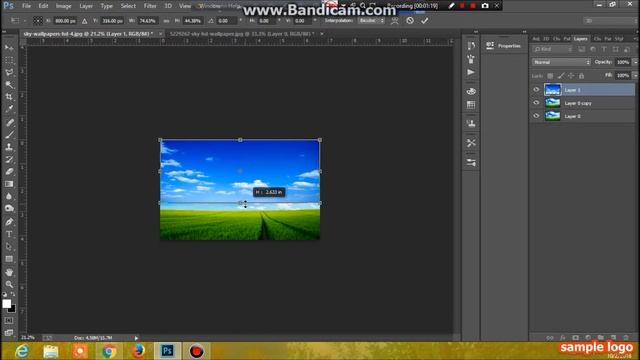Open the Properties panel
Screen dimensions: 640x360
pos(504,46)
